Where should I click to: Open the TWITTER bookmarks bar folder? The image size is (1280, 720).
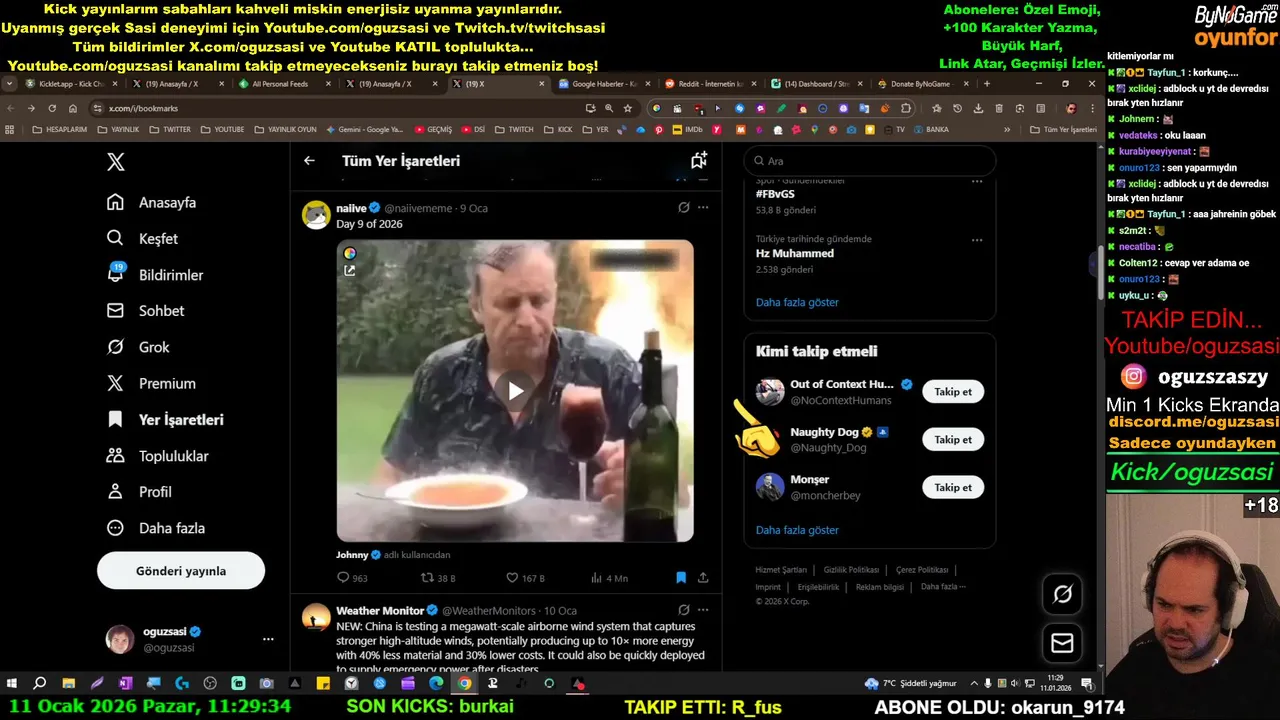click(x=170, y=129)
